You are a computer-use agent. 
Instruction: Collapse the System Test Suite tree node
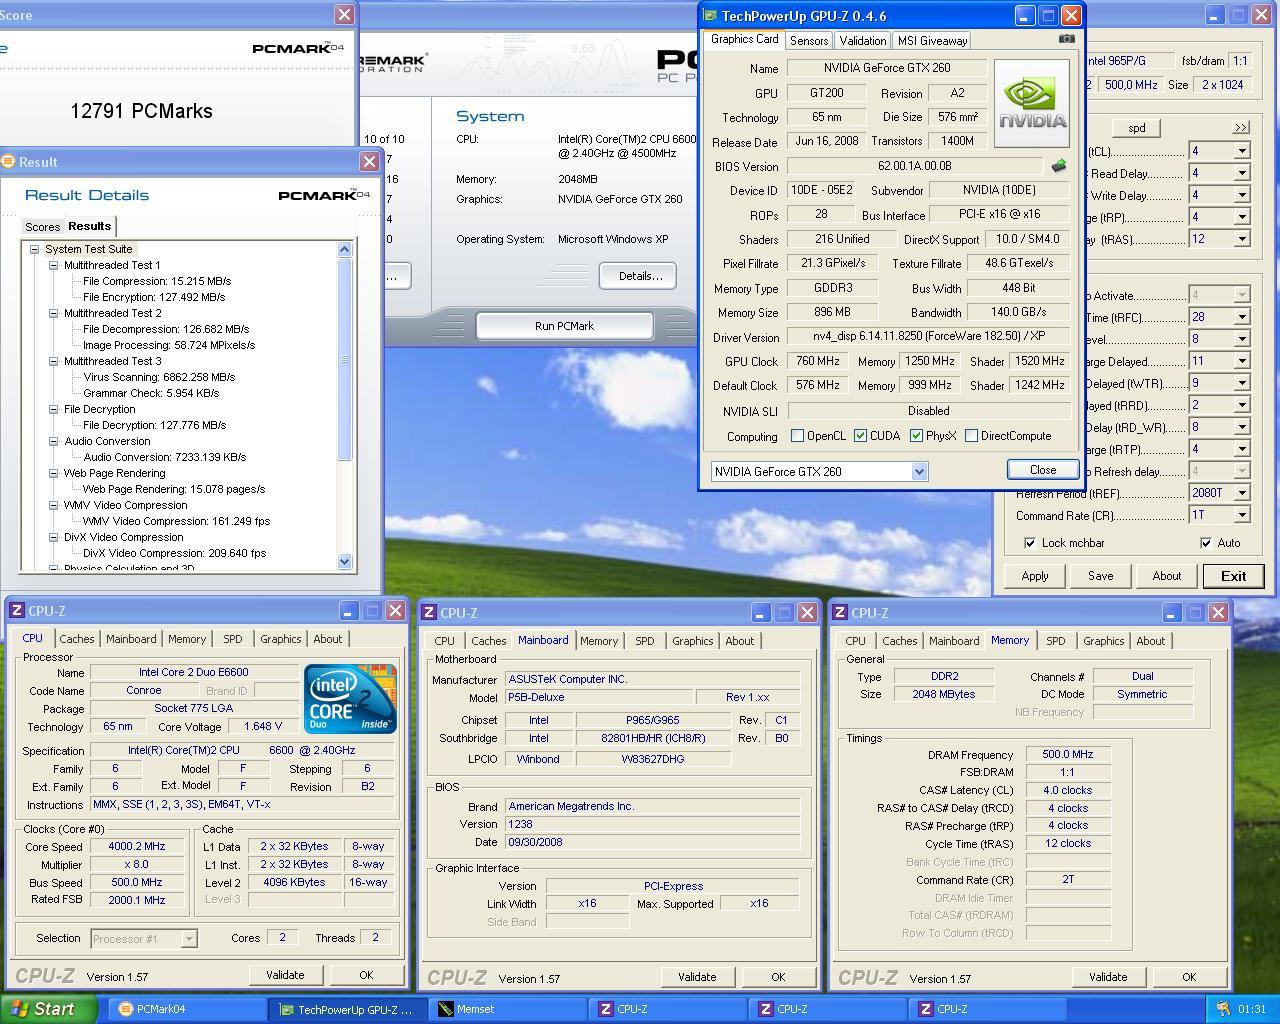pyautogui.click(x=34, y=249)
